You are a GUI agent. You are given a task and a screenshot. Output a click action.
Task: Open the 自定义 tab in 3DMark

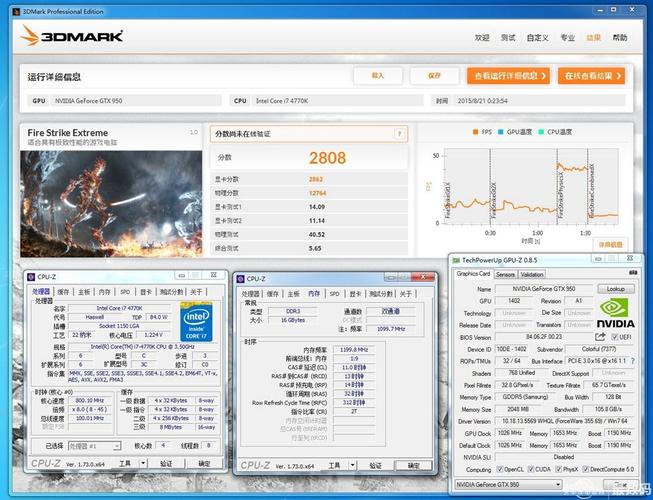click(x=538, y=37)
